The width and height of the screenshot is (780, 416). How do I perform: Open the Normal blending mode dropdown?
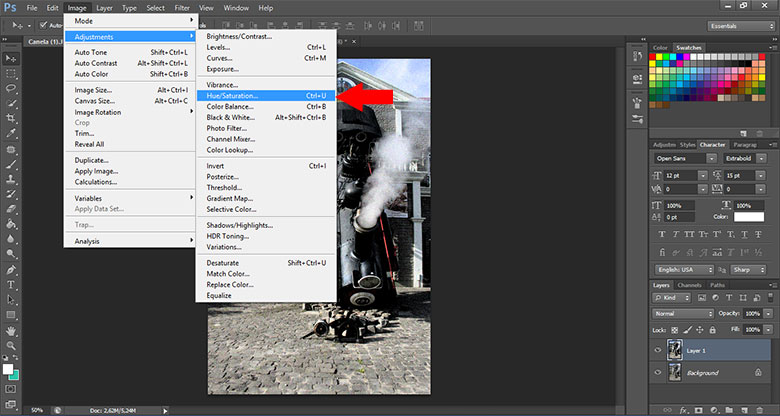pyautogui.click(x=682, y=314)
